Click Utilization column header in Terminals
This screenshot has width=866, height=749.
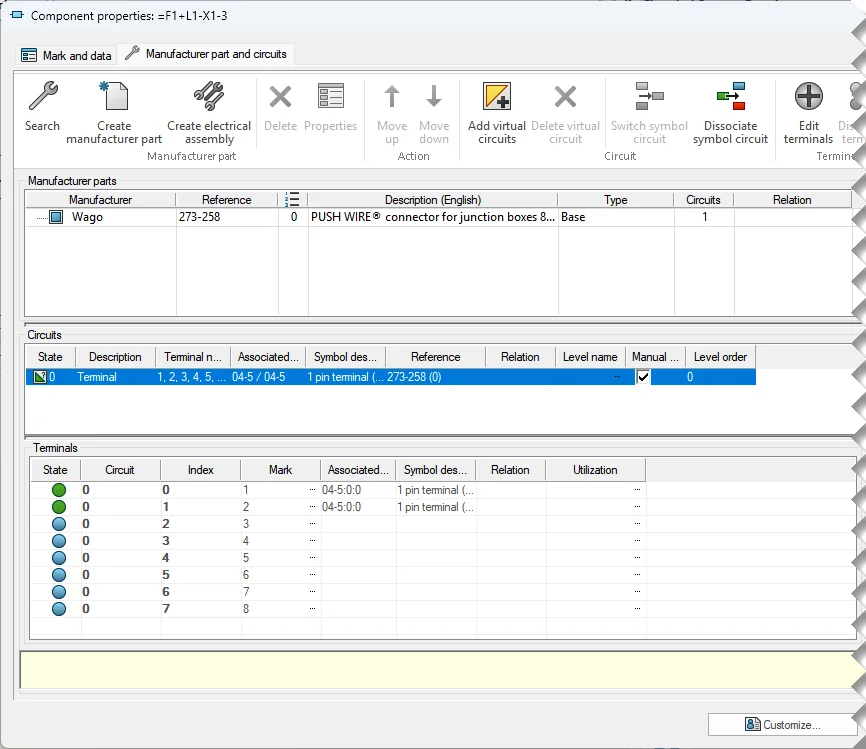point(595,470)
